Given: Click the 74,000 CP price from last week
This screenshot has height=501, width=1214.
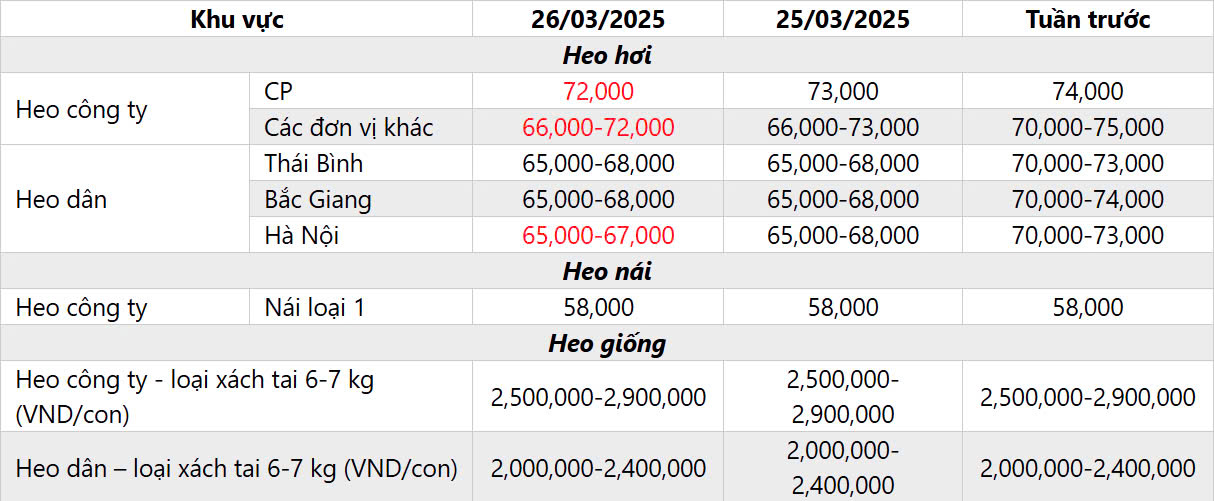Looking at the screenshot, I should (1088, 92).
